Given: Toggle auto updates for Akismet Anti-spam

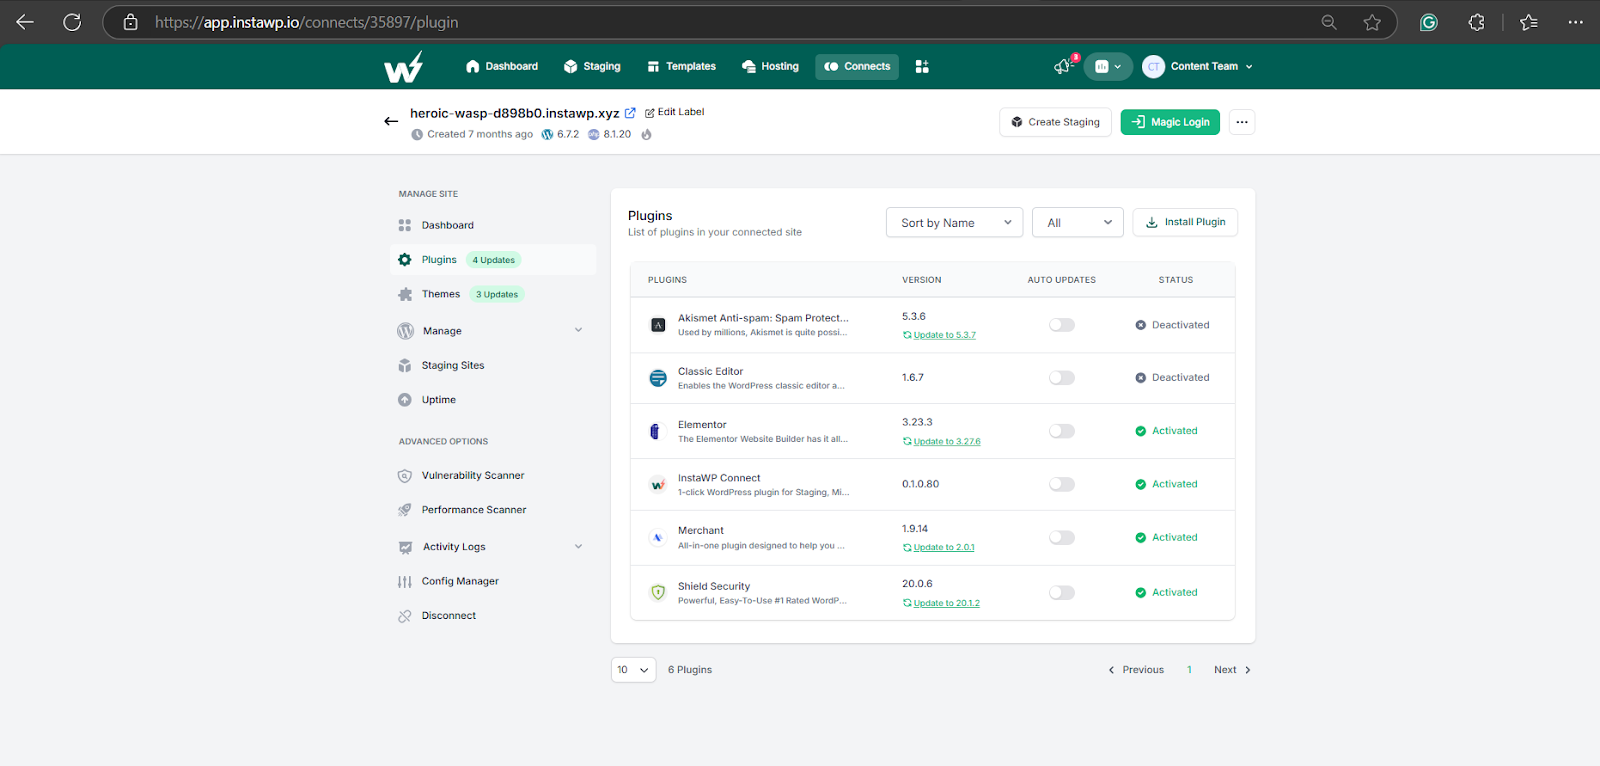Looking at the screenshot, I should pyautogui.click(x=1062, y=325).
